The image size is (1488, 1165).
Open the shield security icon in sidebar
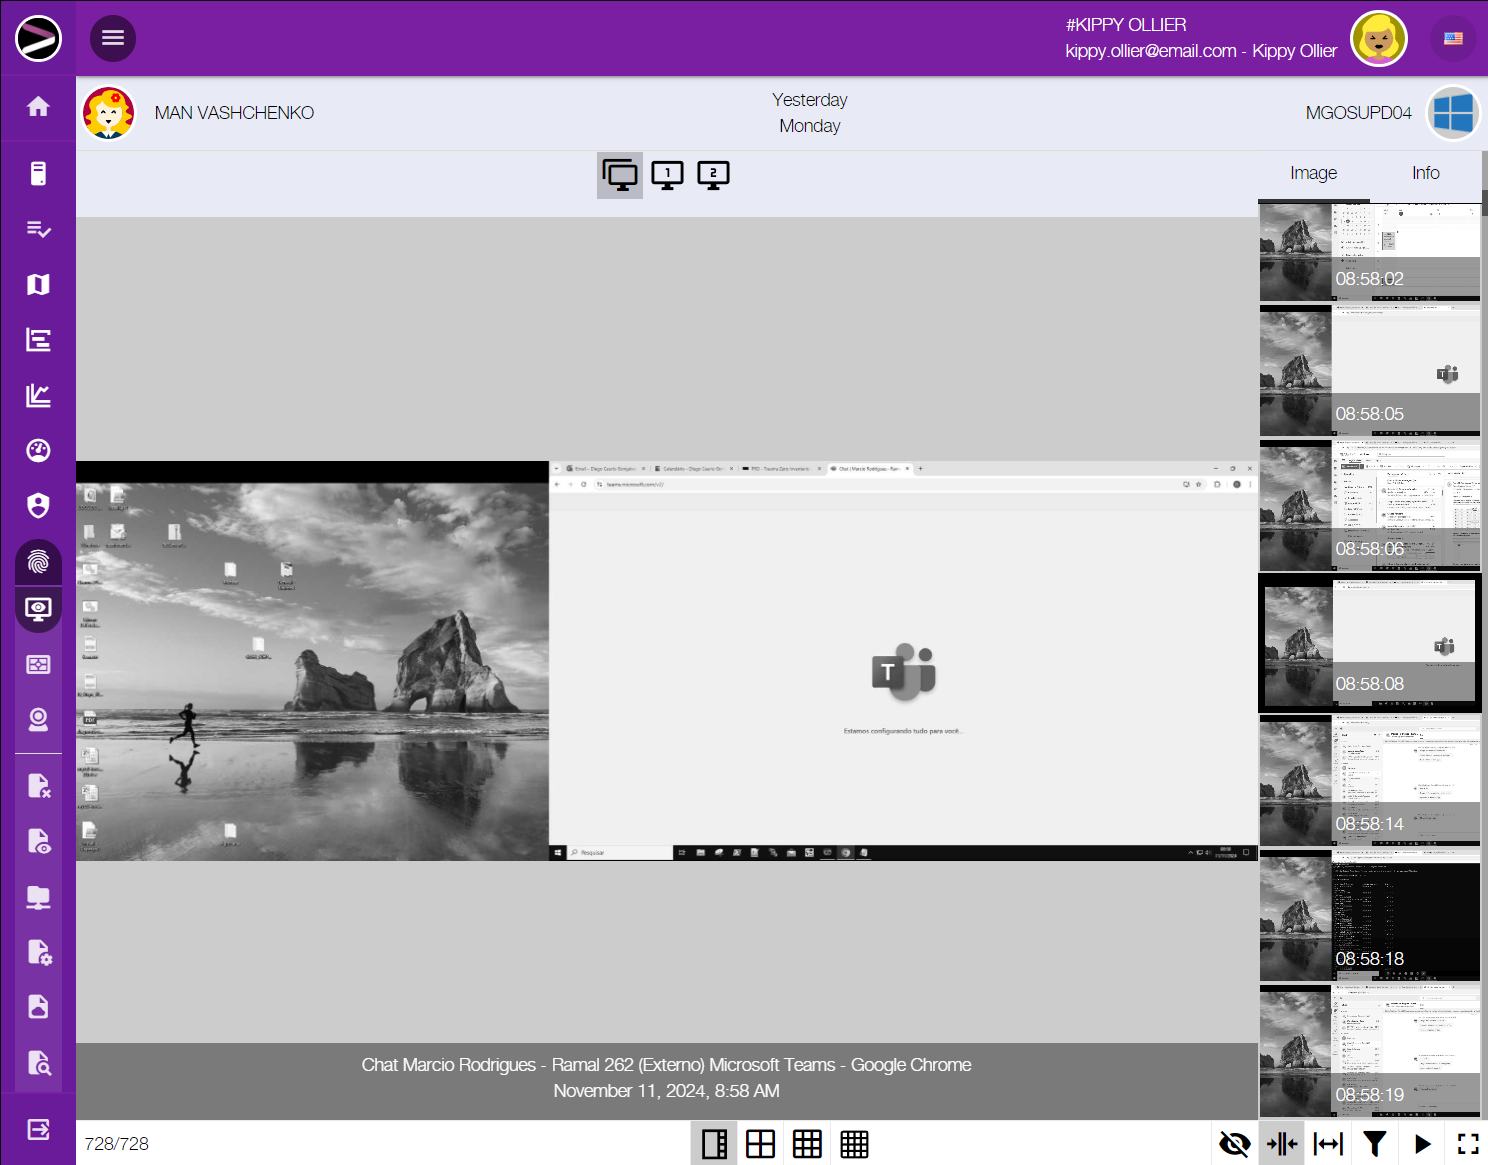tap(38, 506)
